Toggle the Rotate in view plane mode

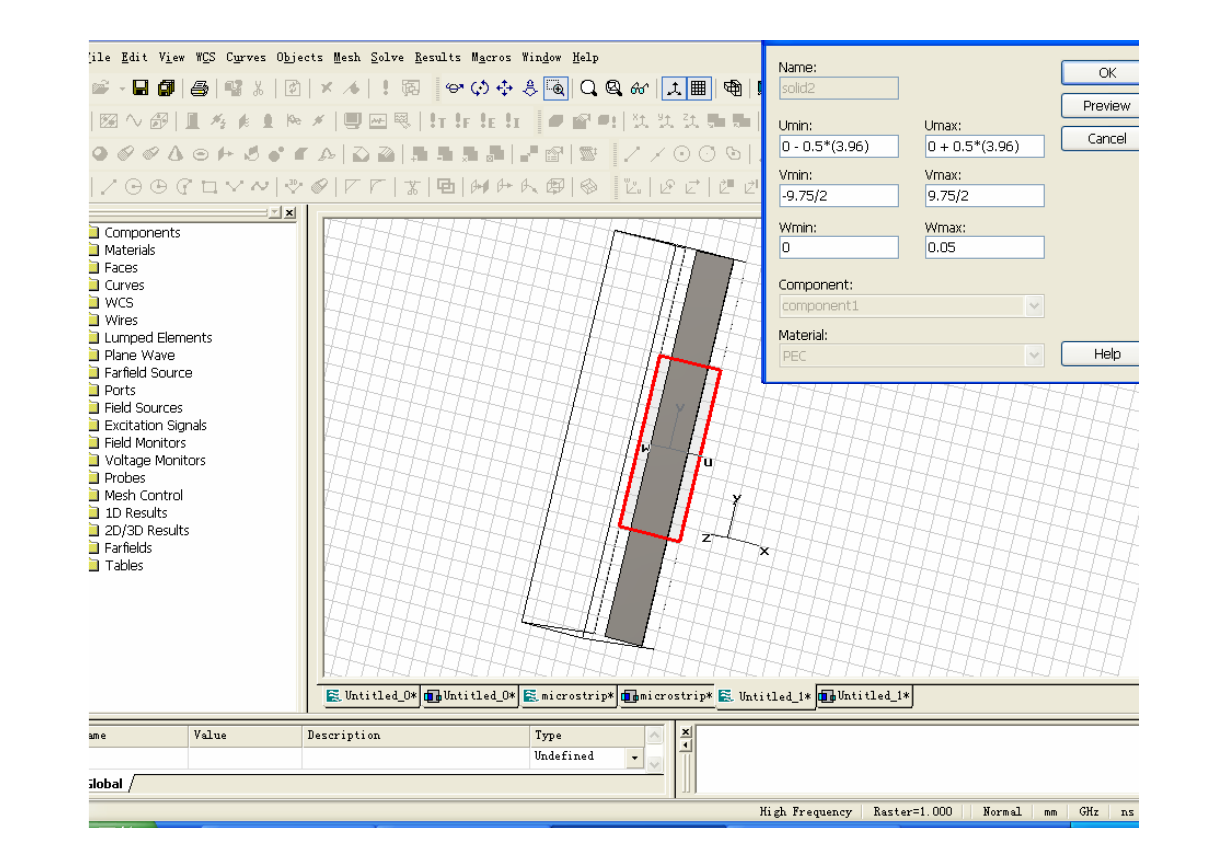click(x=480, y=88)
